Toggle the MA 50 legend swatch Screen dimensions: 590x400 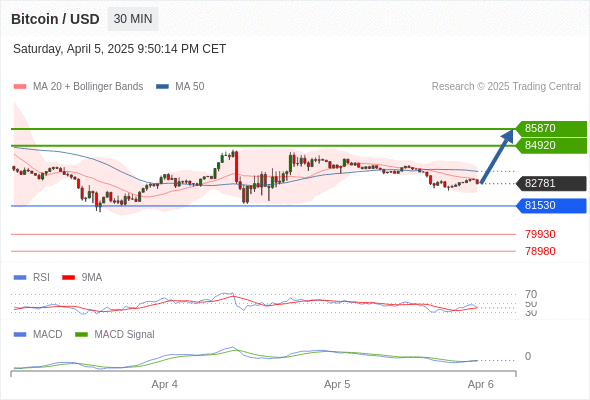coord(162,87)
